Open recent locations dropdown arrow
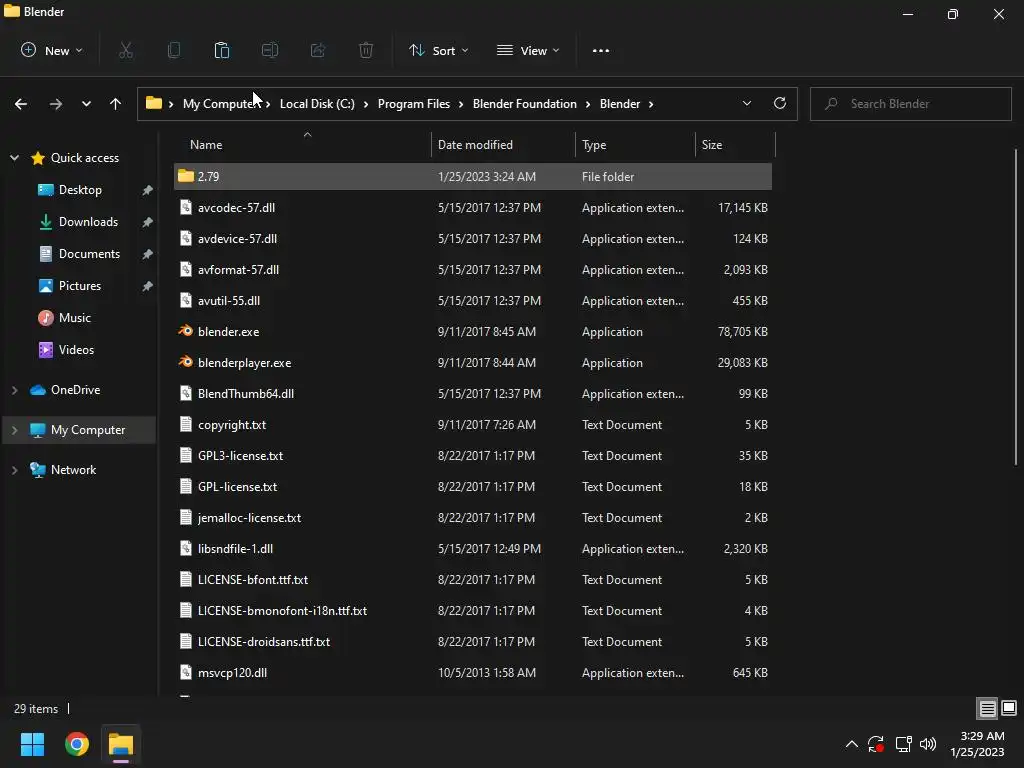Screen dimensions: 1024x768 pyautogui.click(x=86, y=104)
